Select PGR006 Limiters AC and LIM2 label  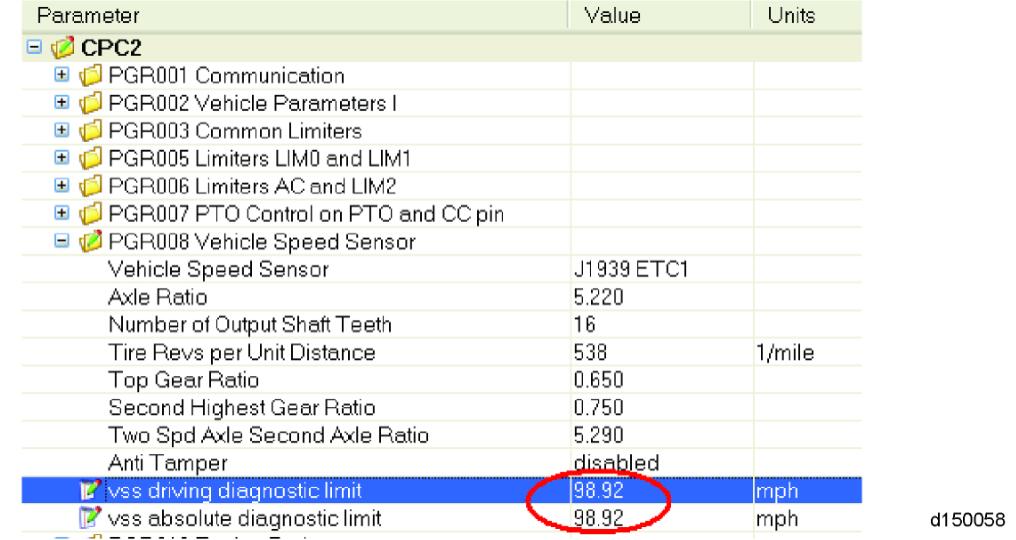(x=252, y=186)
